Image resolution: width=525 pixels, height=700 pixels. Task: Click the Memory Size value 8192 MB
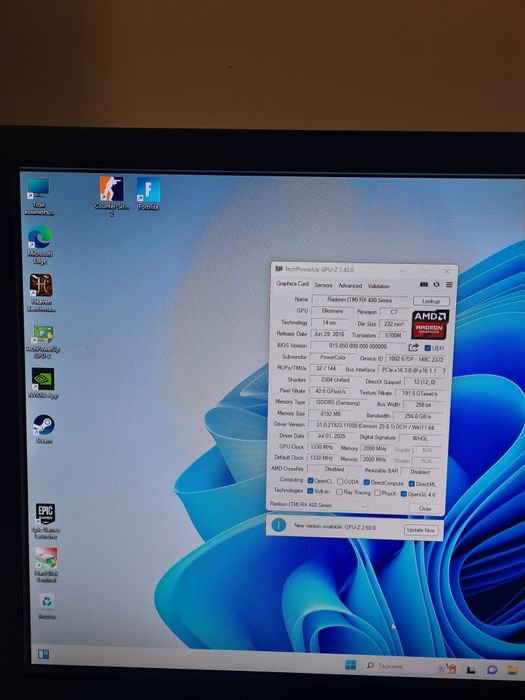[330, 414]
